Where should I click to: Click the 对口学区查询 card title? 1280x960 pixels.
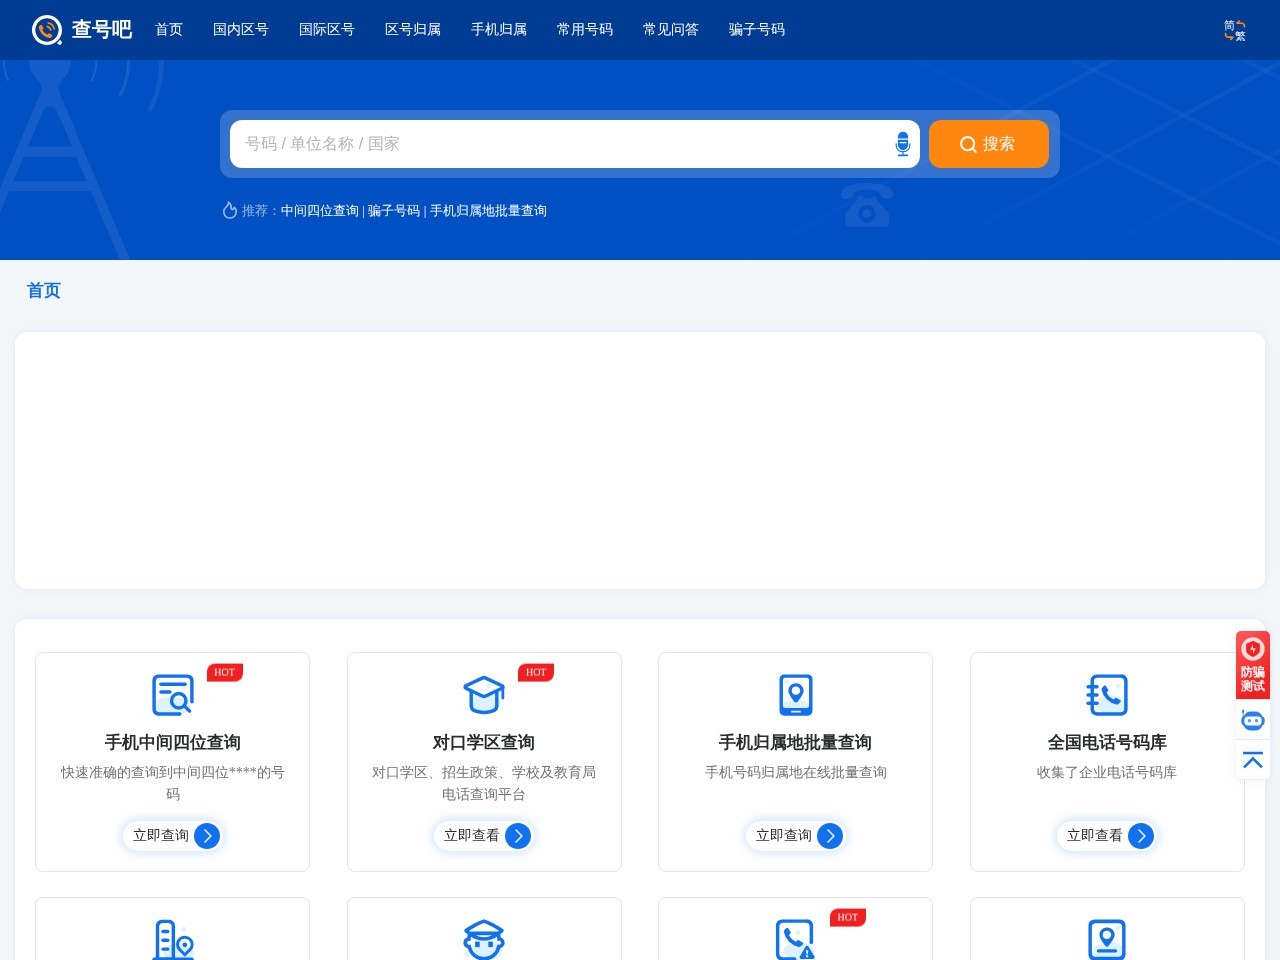[484, 743]
